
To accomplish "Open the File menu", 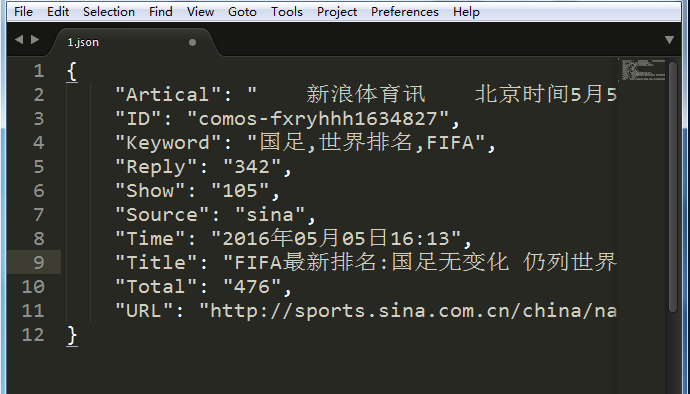I will [23, 11].
